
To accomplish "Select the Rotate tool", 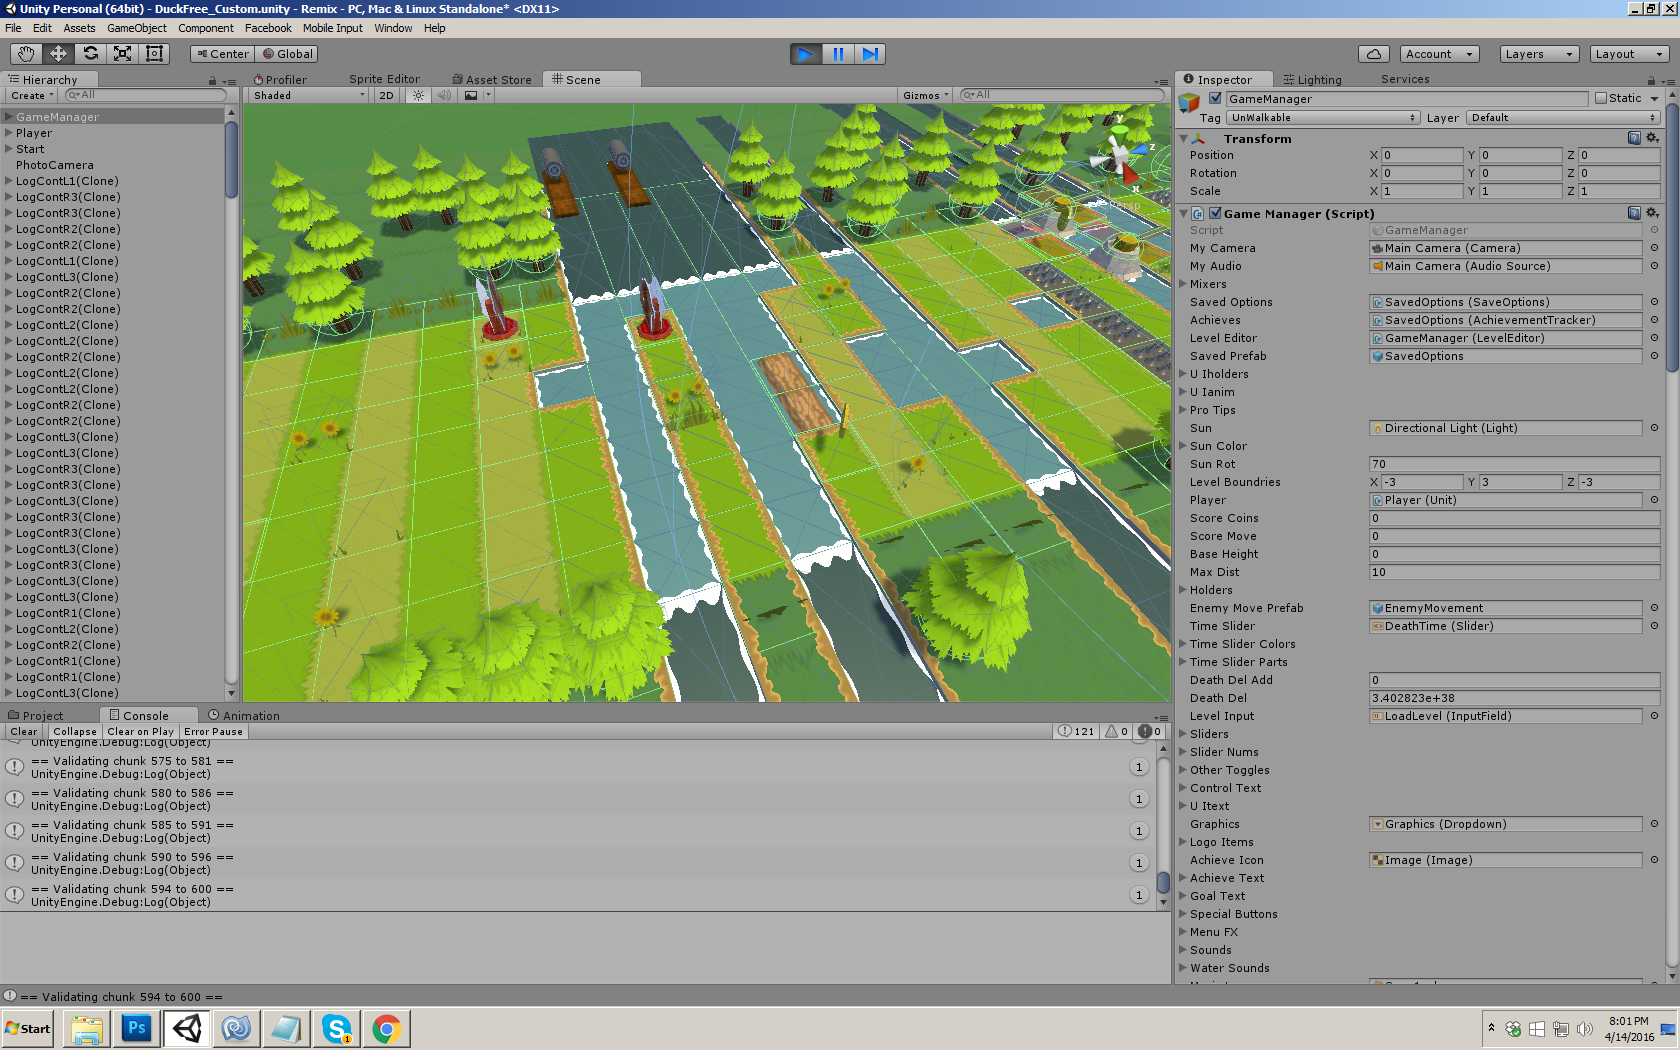I will [90, 54].
